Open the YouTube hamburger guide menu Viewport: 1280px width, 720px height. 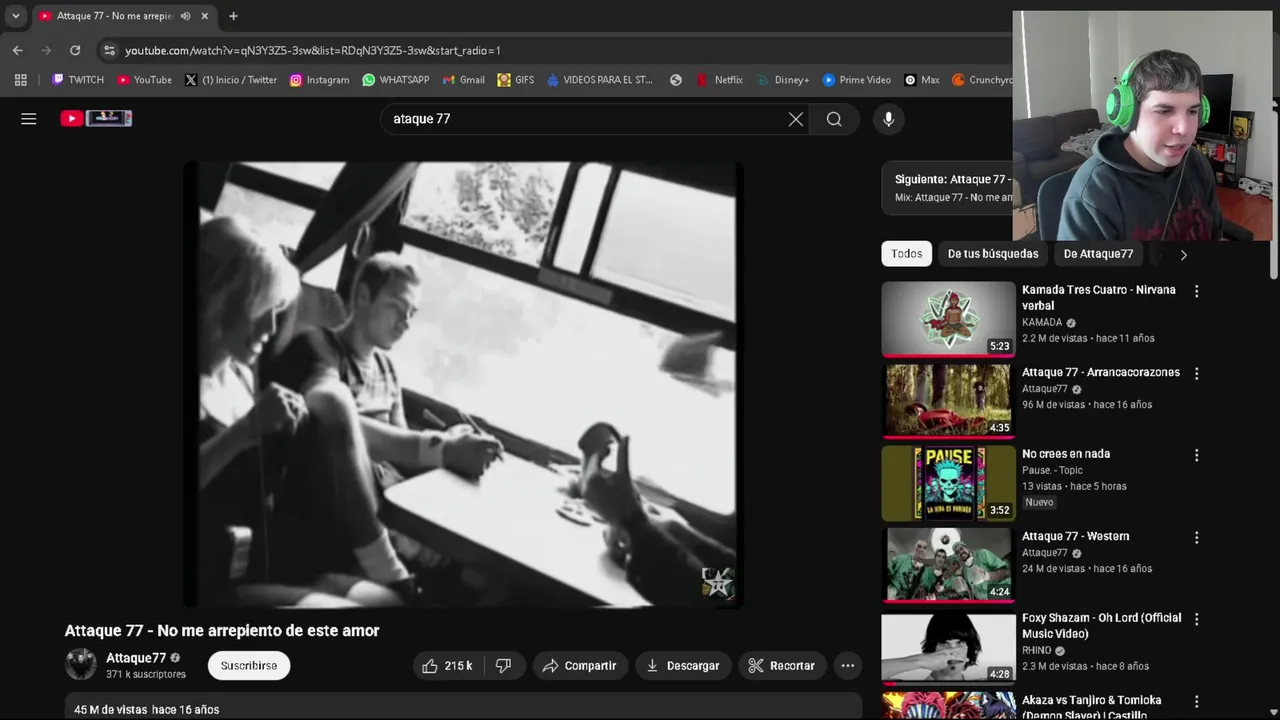point(28,119)
